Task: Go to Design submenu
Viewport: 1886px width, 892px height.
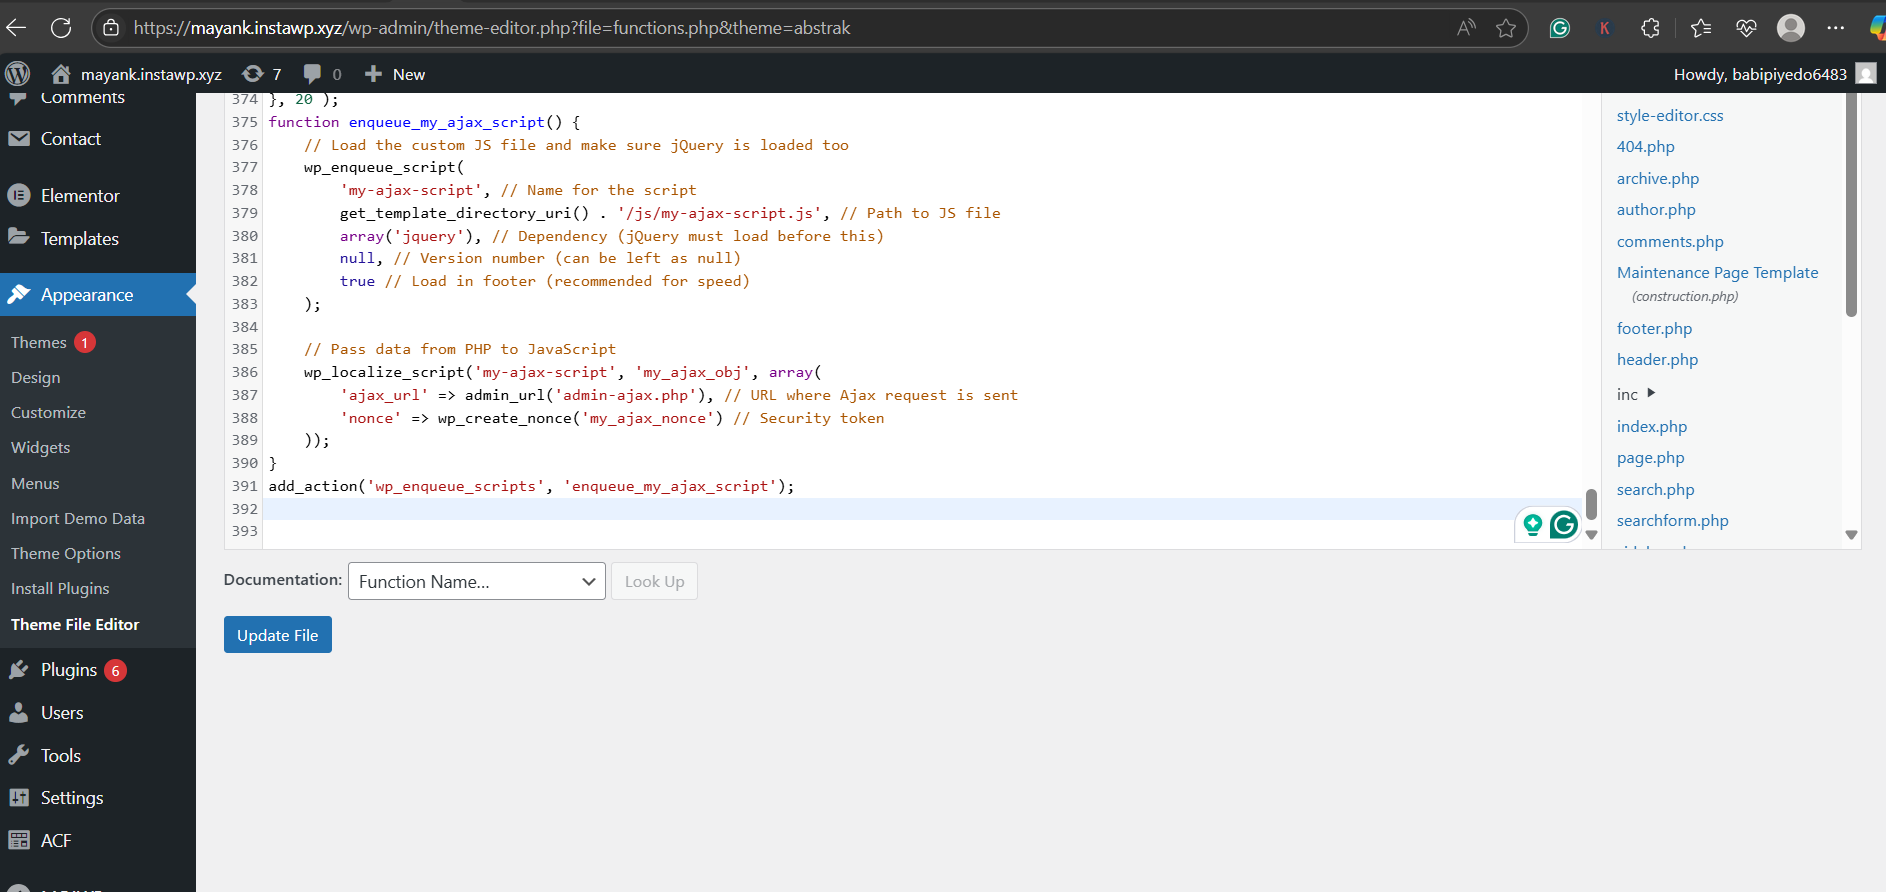Action: [x=36, y=377]
